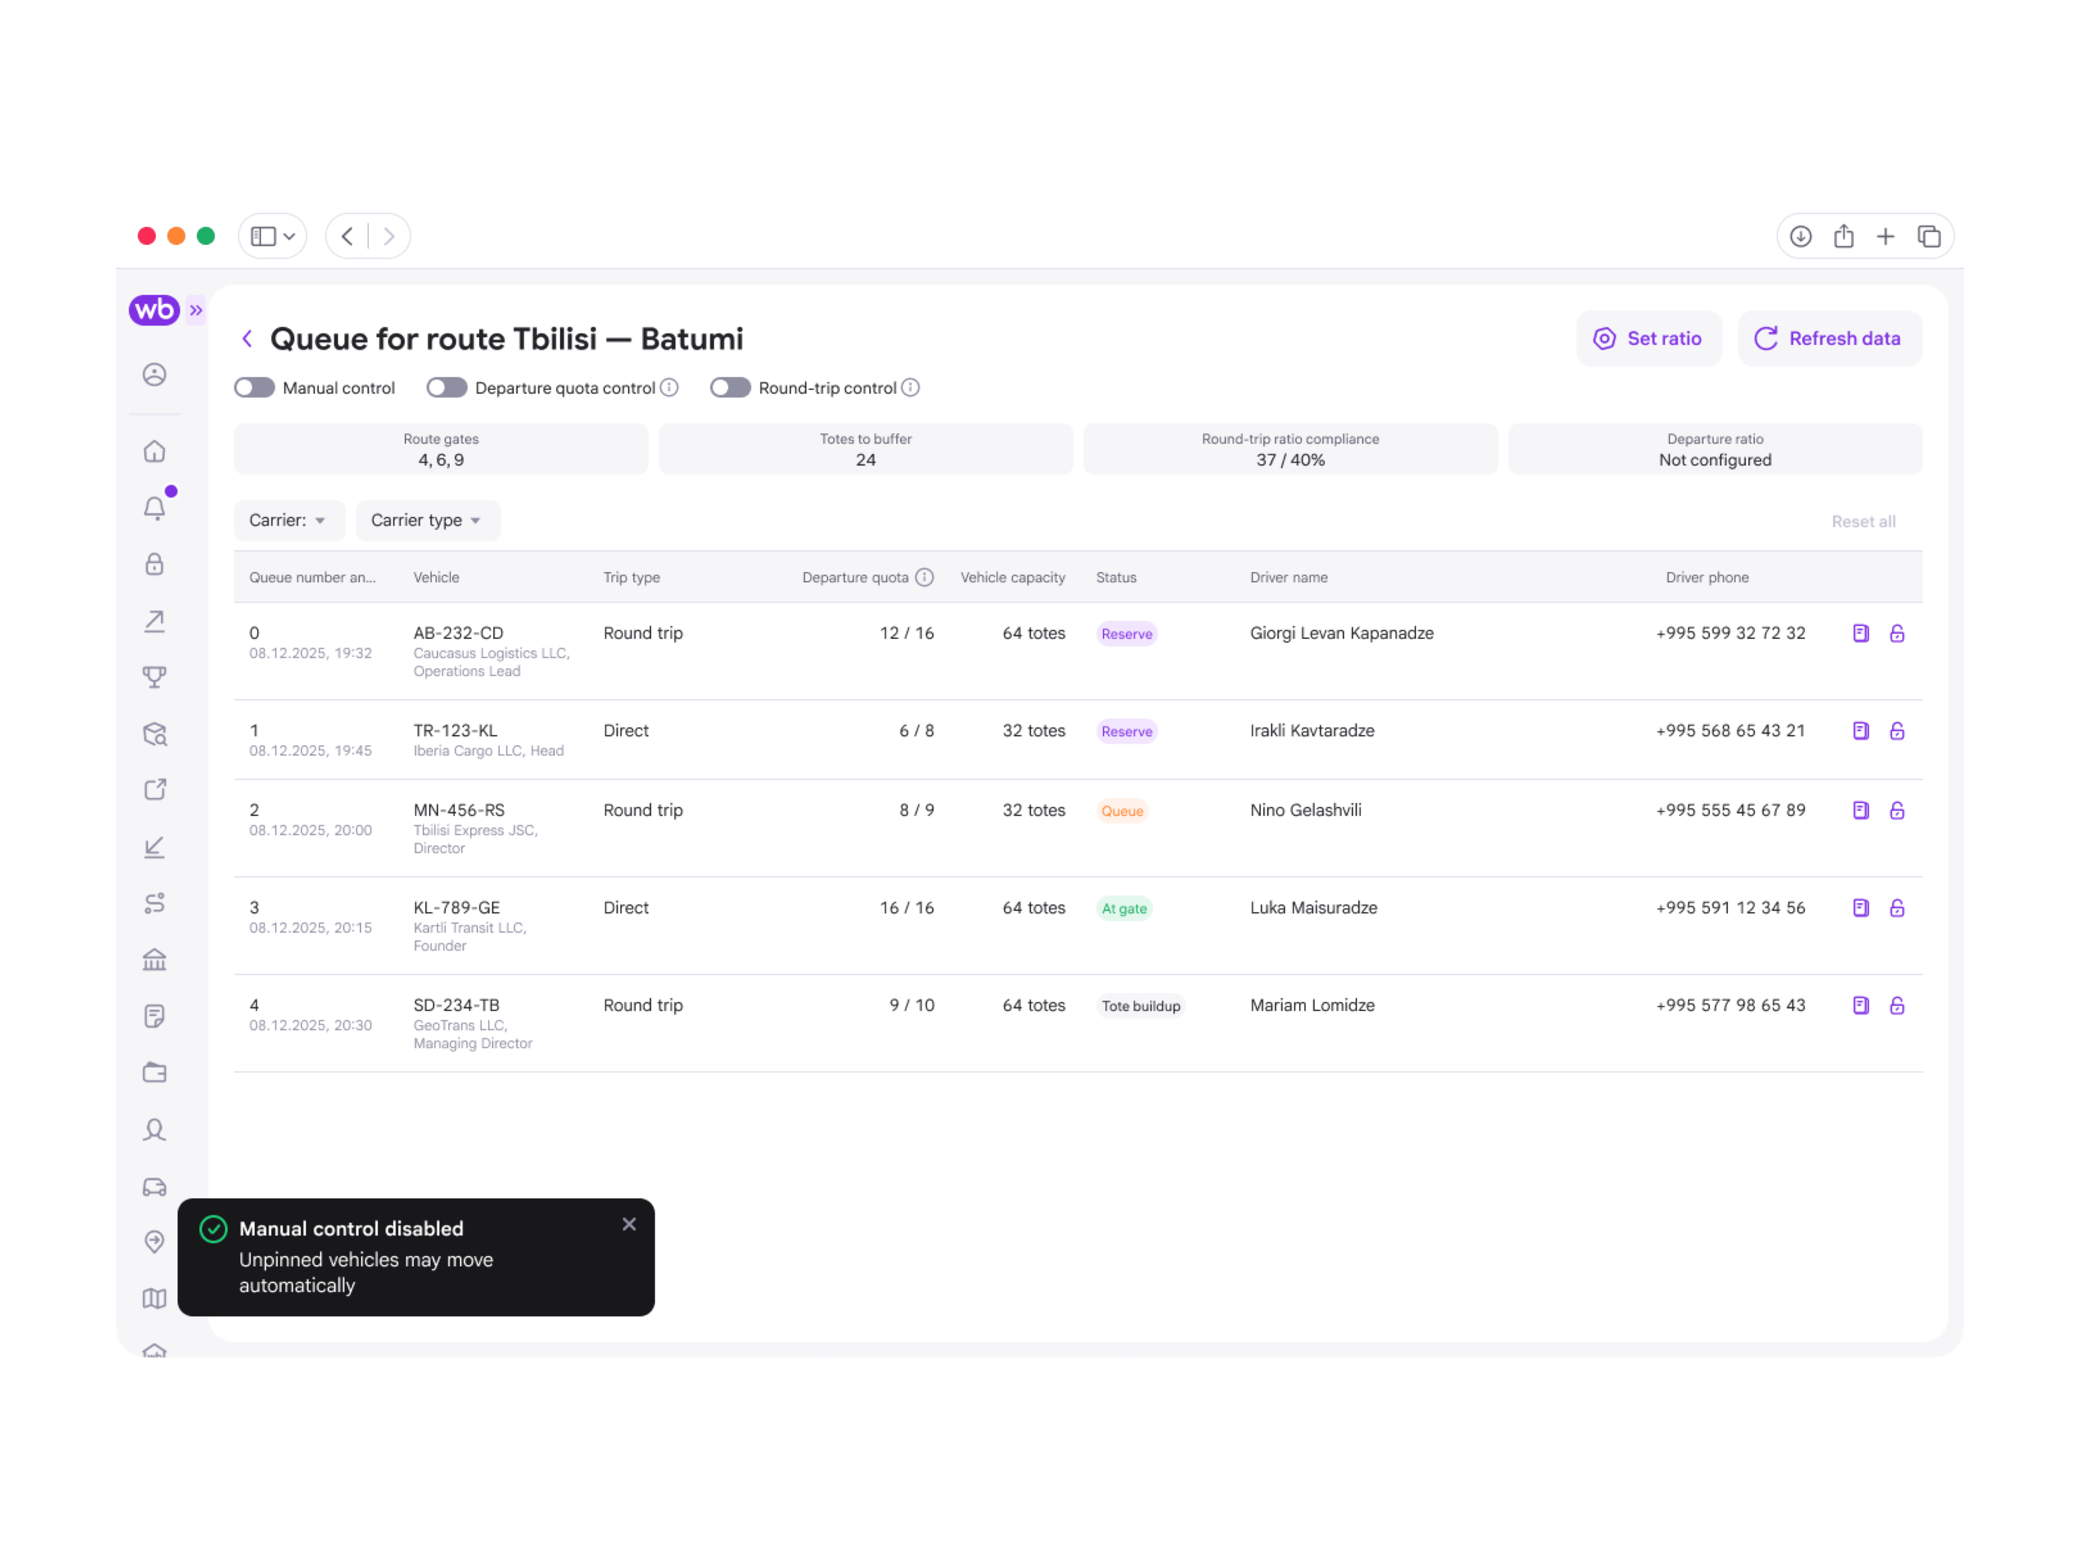Open the user profile icon in sidebar

point(154,375)
